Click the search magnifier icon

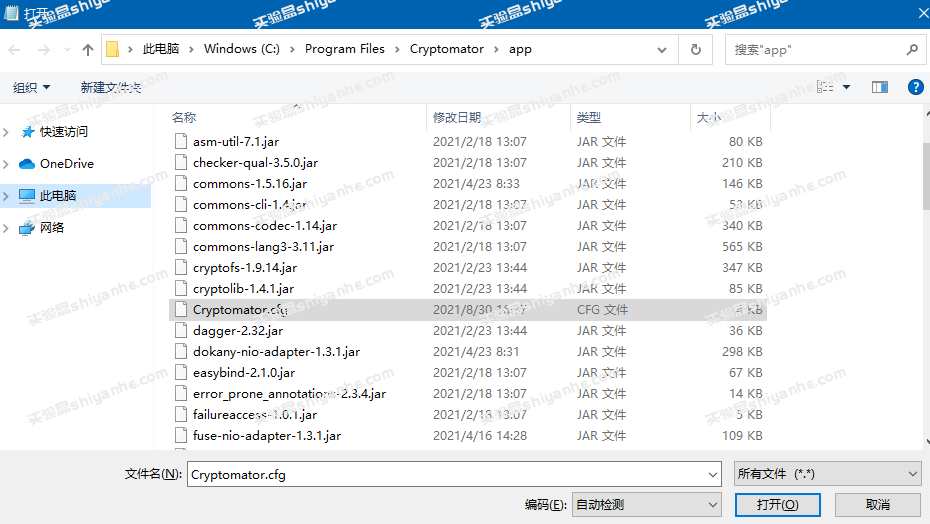[912, 50]
